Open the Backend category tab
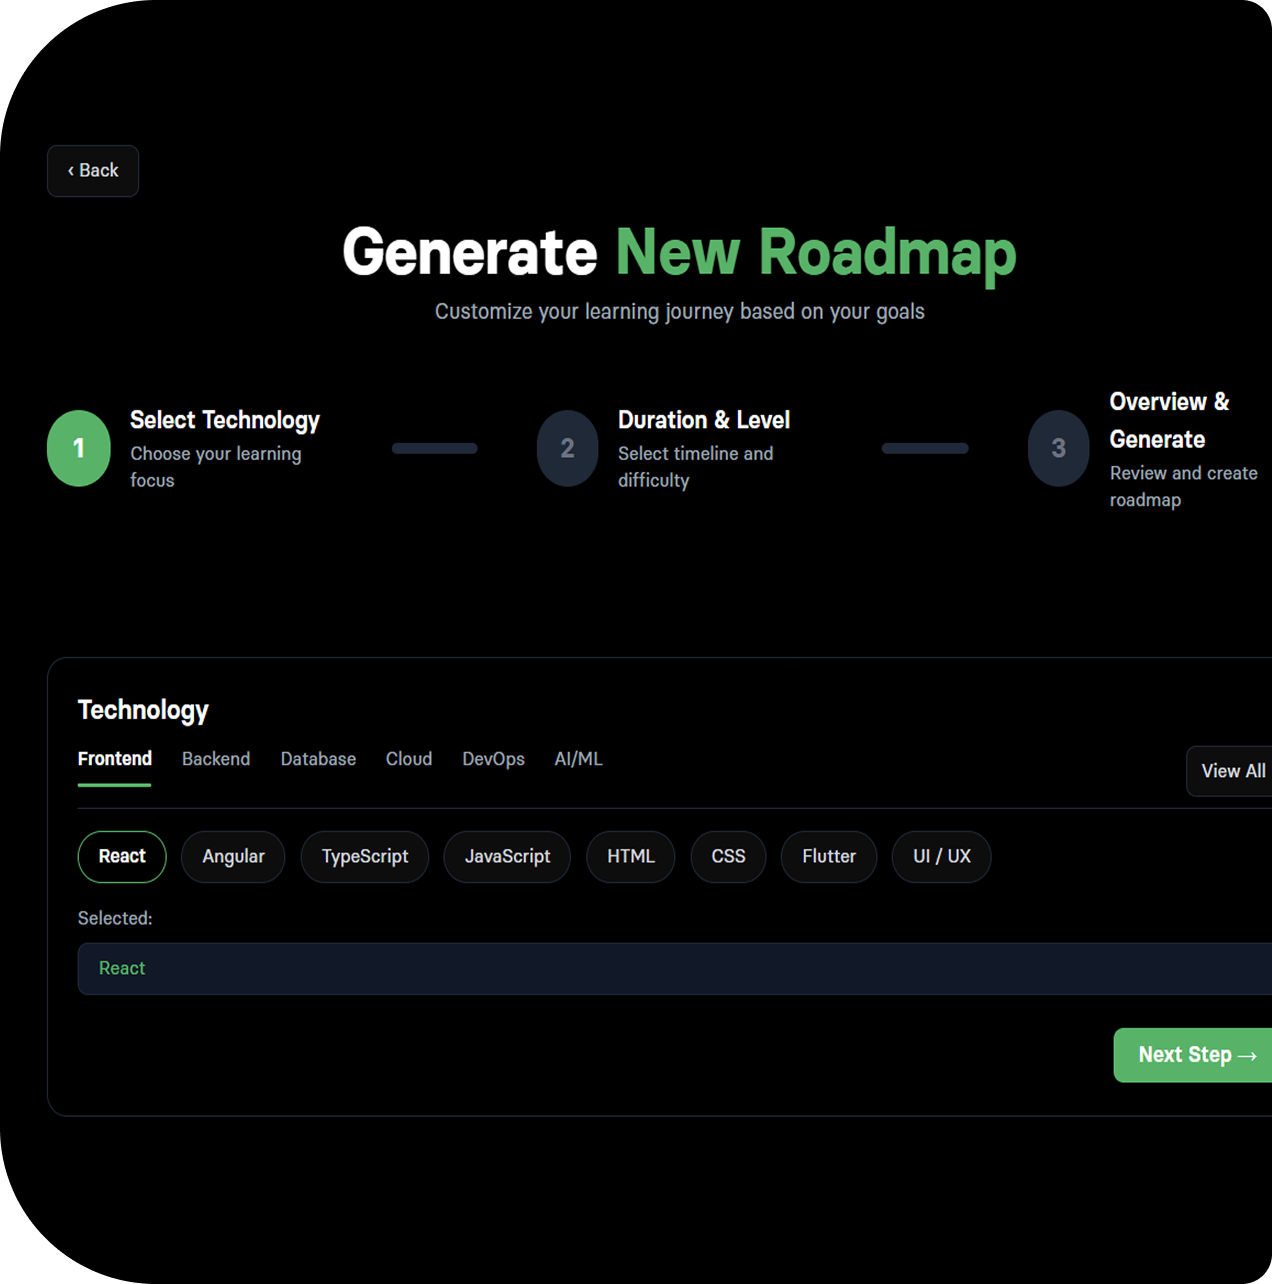This screenshot has height=1284, width=1272. point(216,759)
